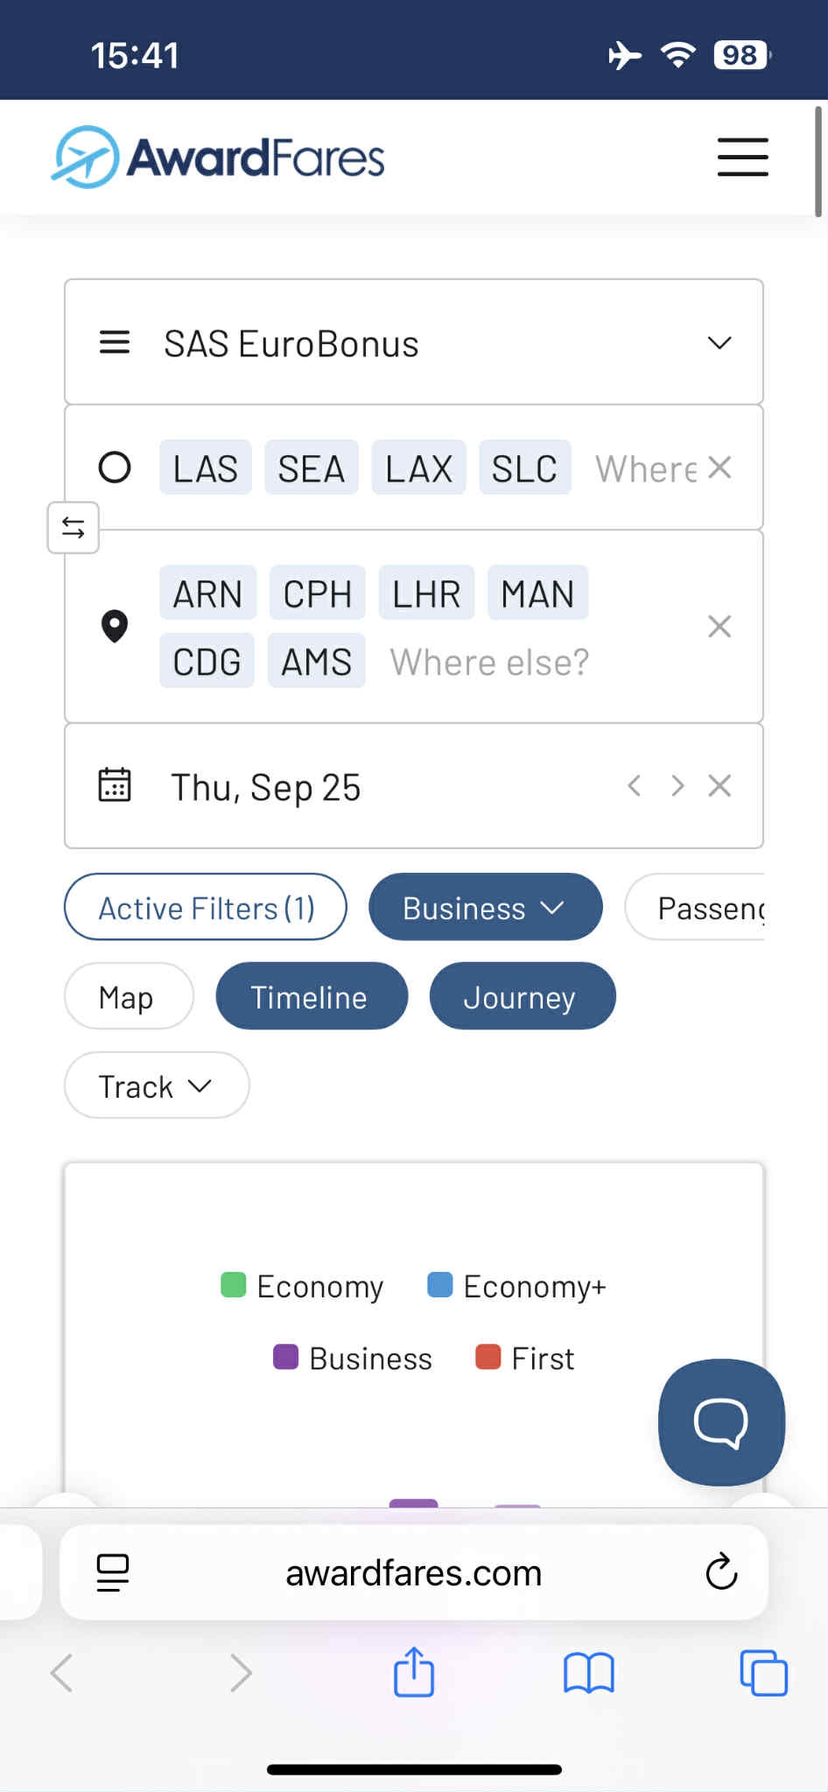The width and height of the screenshot is (828, 1792).
Task: Swap origin and destination airports
Action: click(73, 527)
